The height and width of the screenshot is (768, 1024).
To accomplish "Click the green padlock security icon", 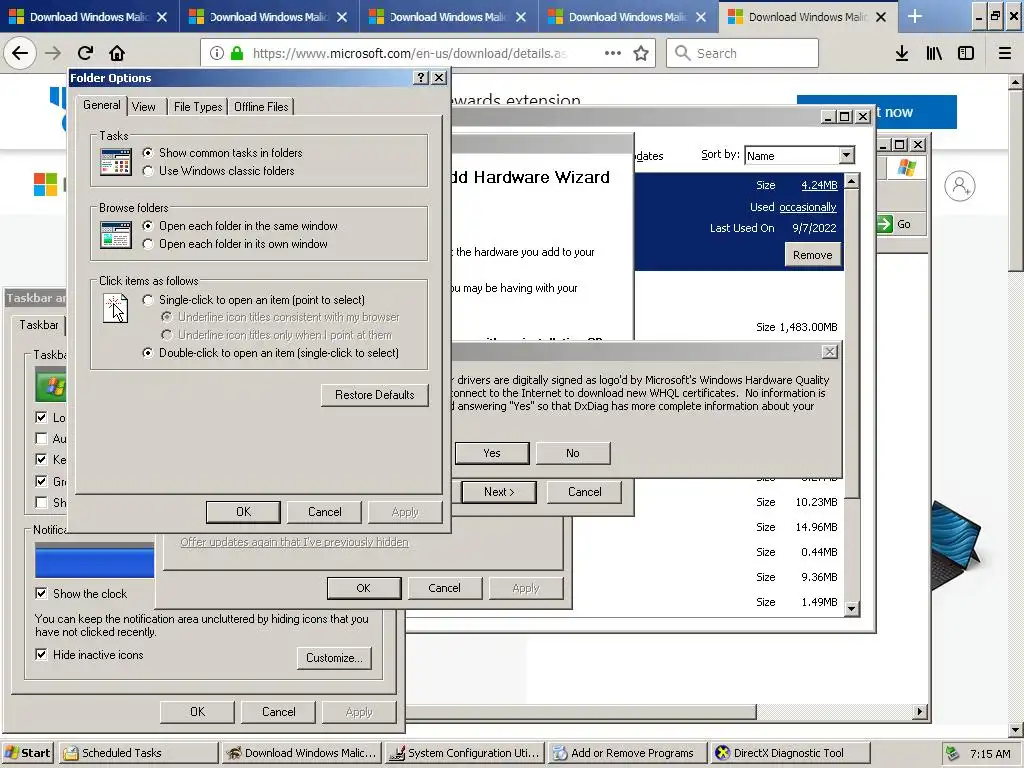I will click(x=237, y=53).
